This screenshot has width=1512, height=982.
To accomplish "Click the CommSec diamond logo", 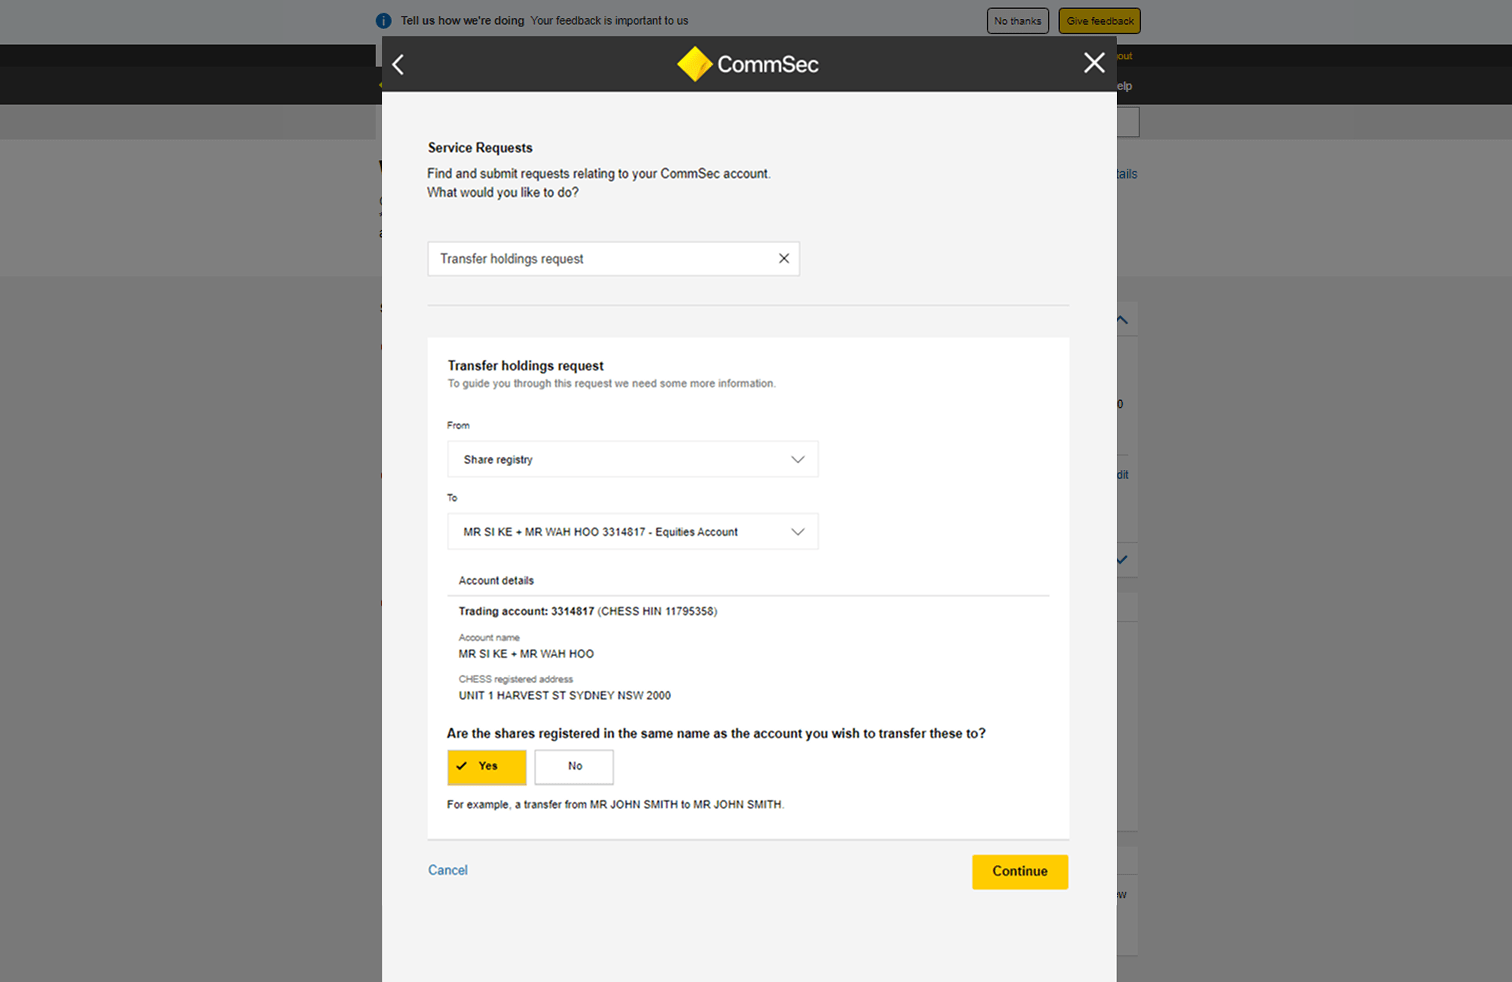I will [x=694, y=64].
